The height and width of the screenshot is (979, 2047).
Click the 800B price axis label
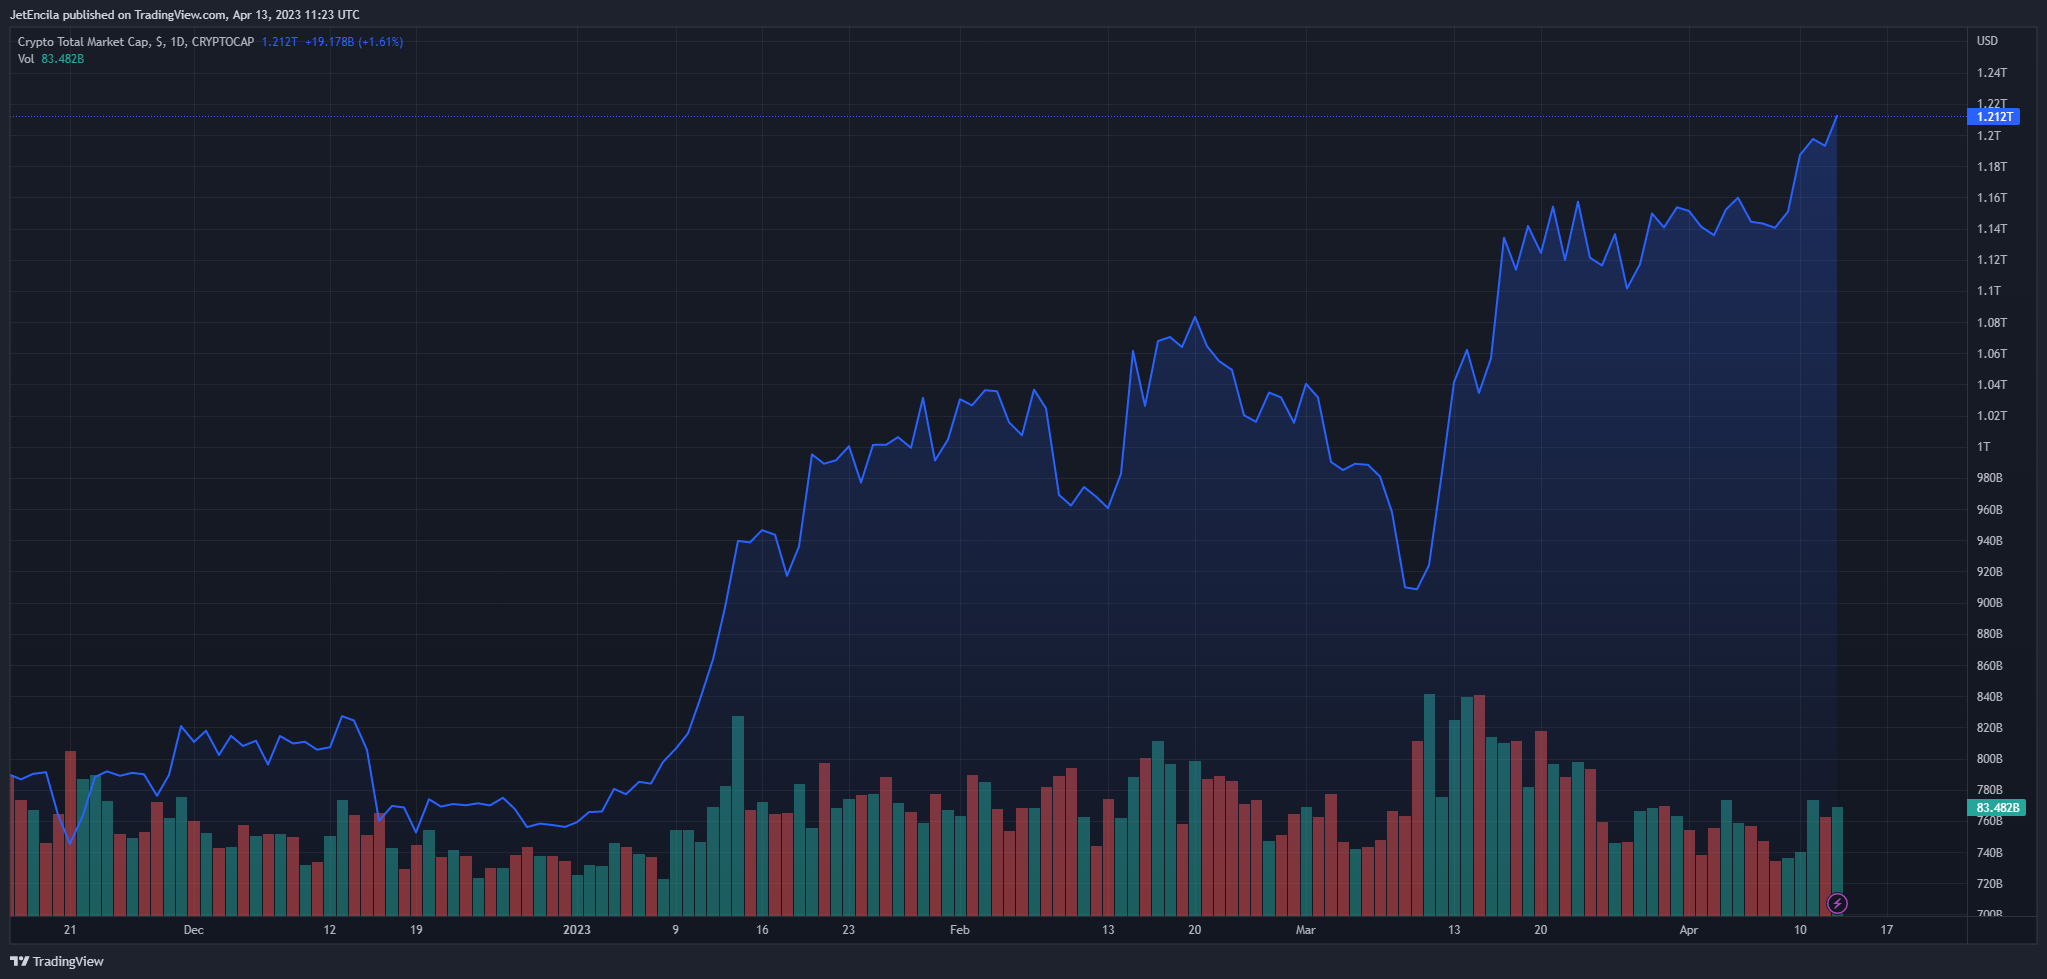pyautogui.click(x=1989, y=759)
